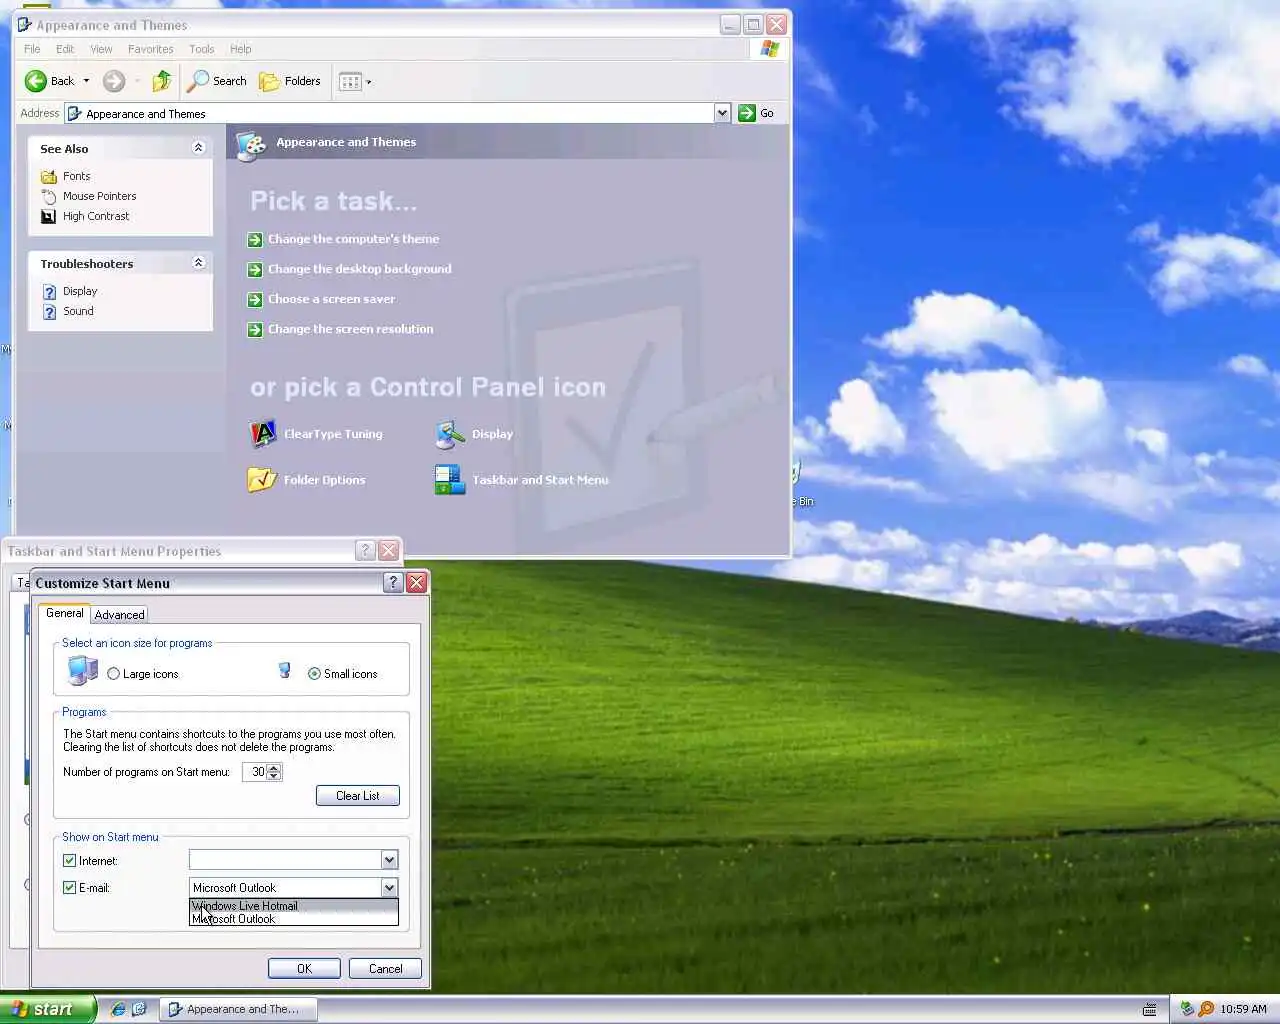1280x1024 pixels.
Task: Toggle the Folders pane button
Action: click(290, 81)
